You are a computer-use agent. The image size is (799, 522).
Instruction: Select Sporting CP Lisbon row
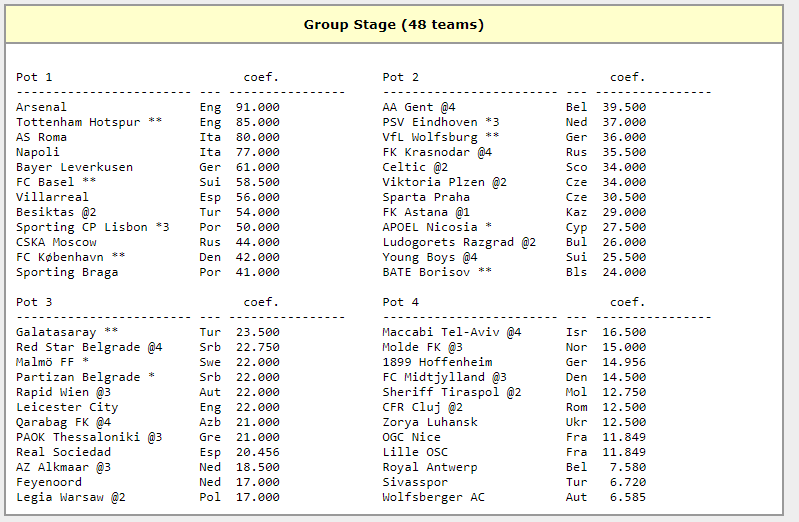(x=148, y=227)
